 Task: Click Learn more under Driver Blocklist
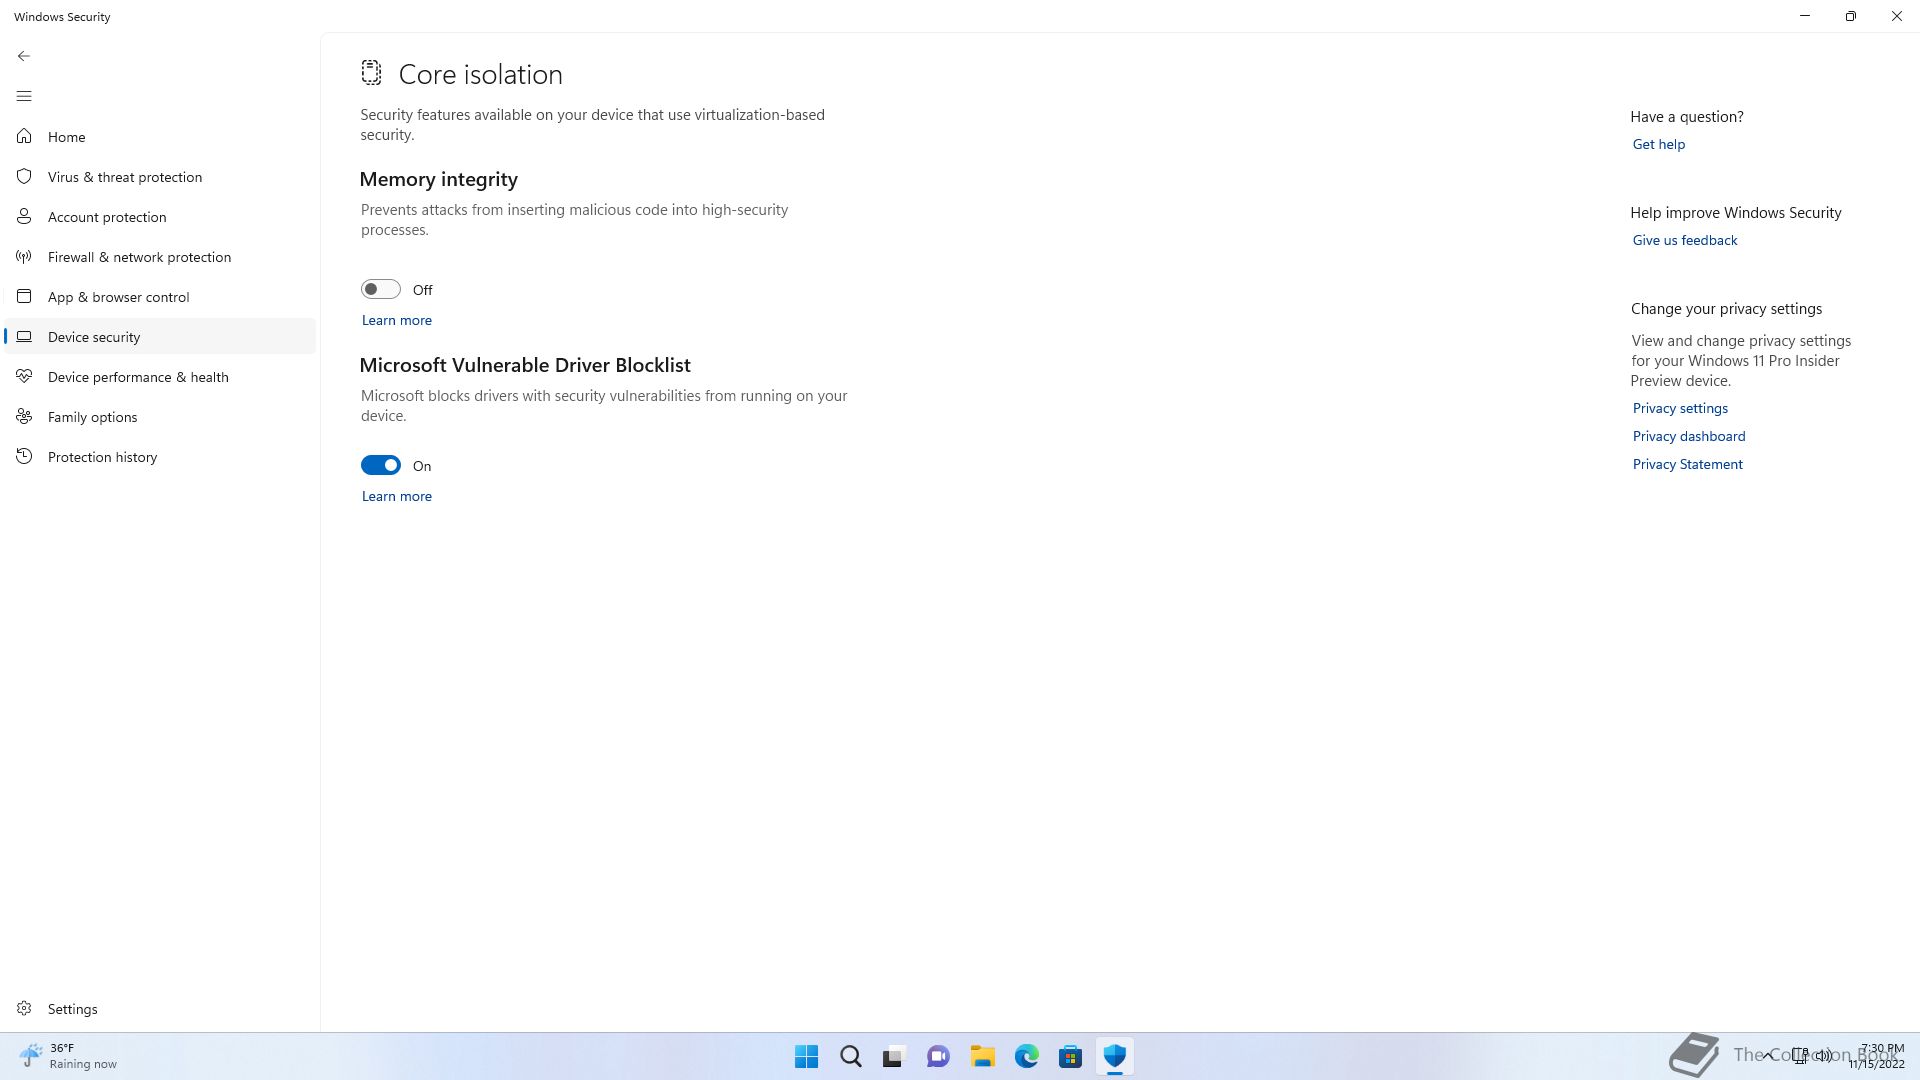(x=397, y=496)
